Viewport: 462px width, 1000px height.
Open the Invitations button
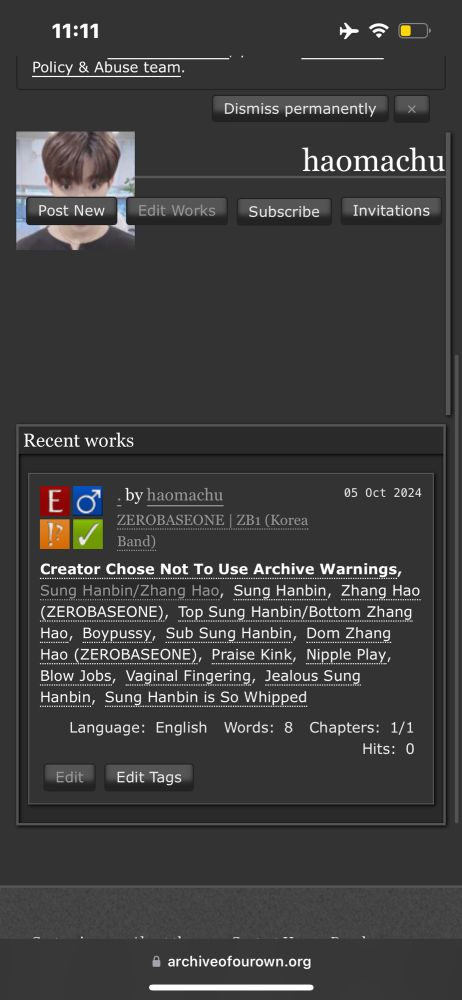click(391, 211)
